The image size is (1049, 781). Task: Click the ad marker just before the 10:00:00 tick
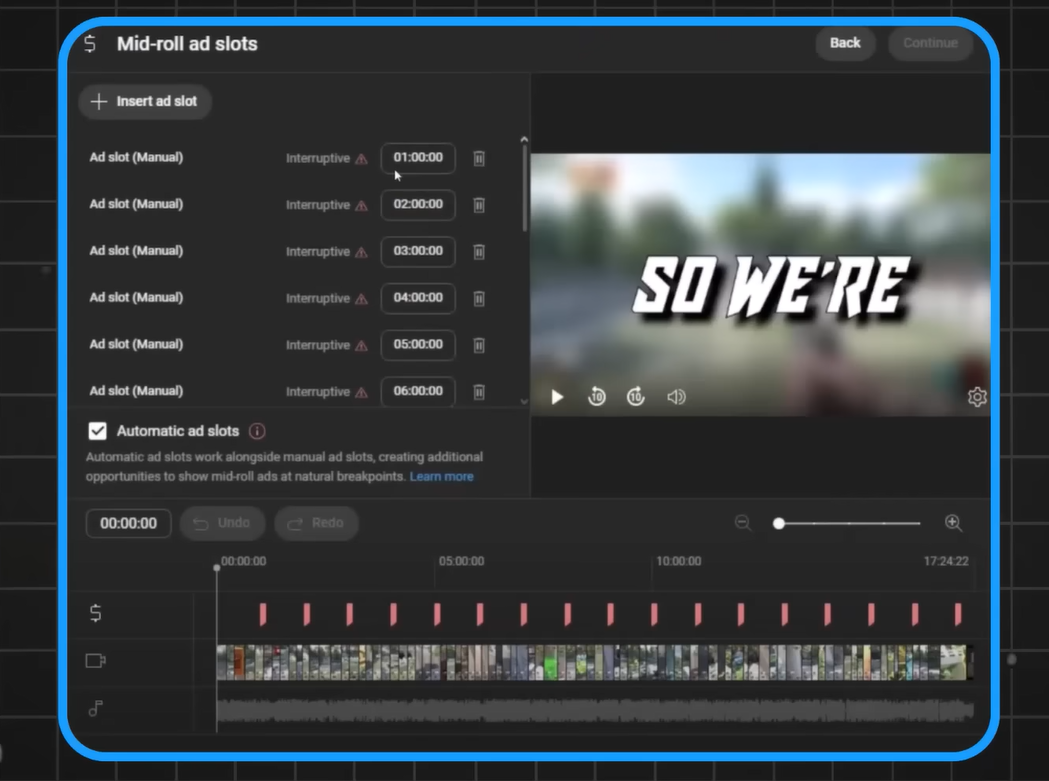[x=610, y=614]
